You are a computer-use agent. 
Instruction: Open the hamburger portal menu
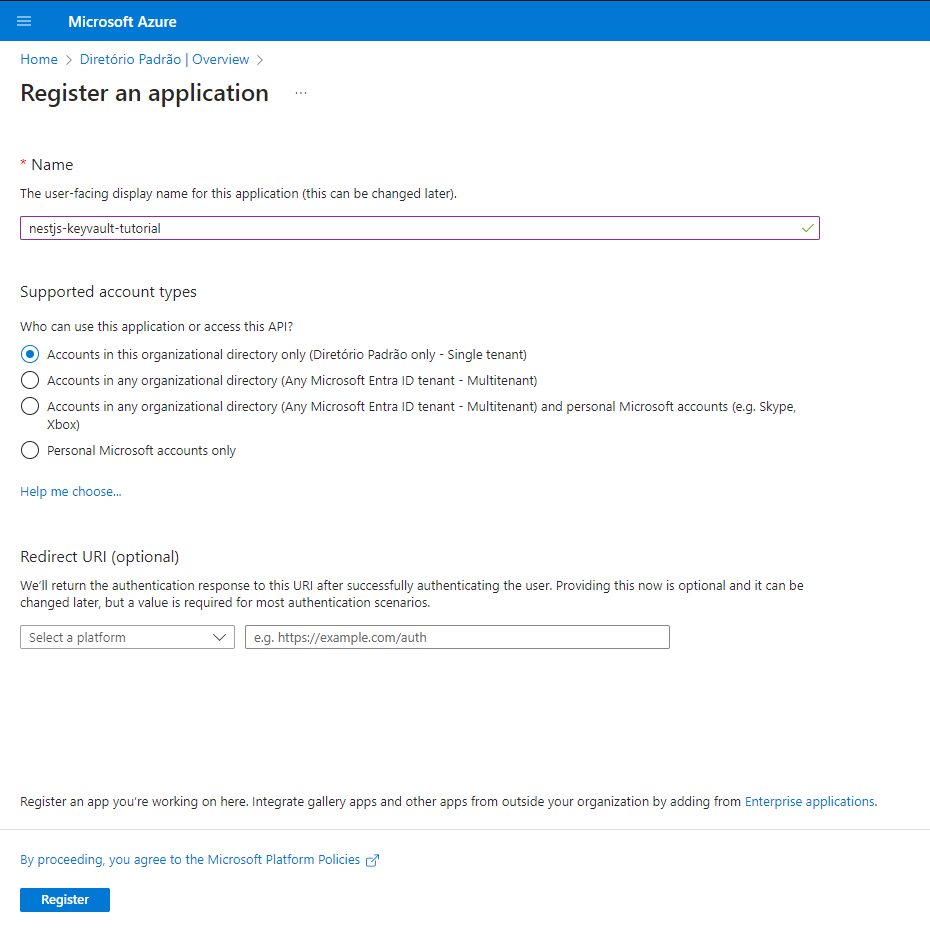point(24,21)
